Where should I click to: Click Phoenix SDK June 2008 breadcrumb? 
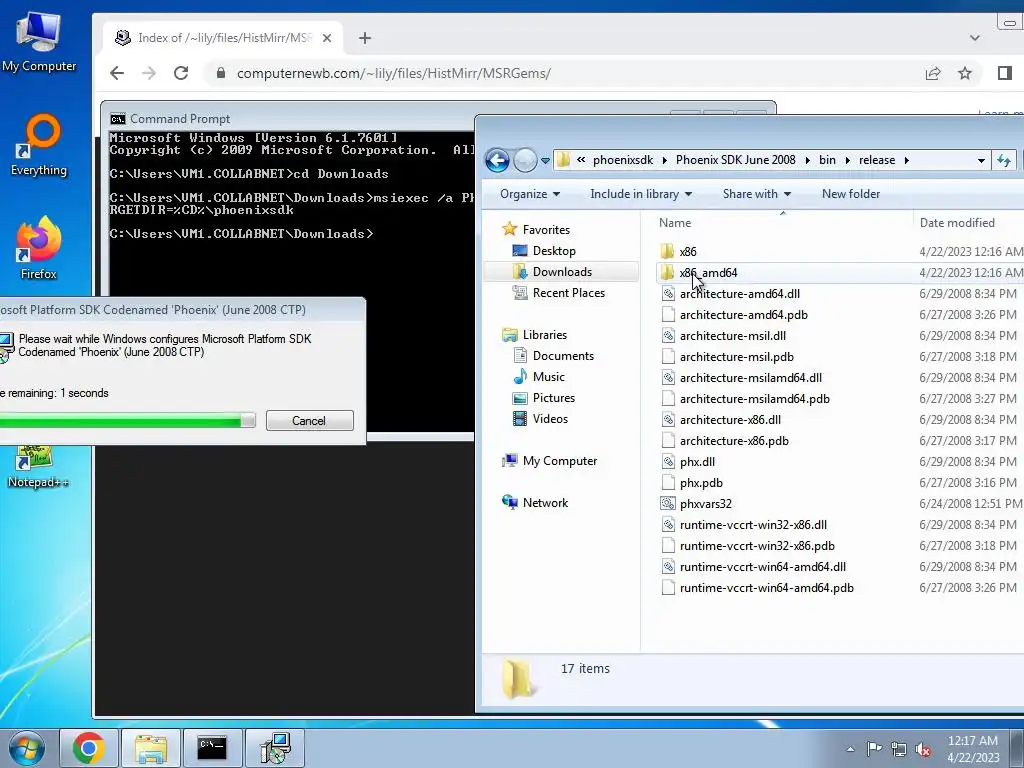(735, 160)
